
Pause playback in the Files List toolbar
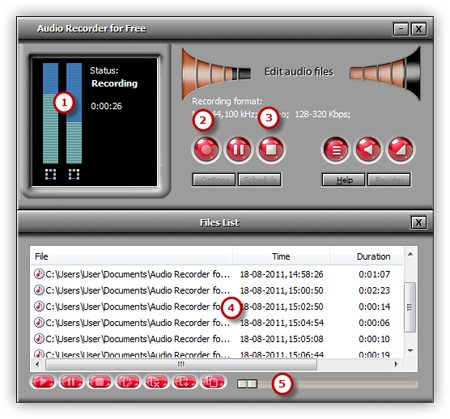point(71,382)
